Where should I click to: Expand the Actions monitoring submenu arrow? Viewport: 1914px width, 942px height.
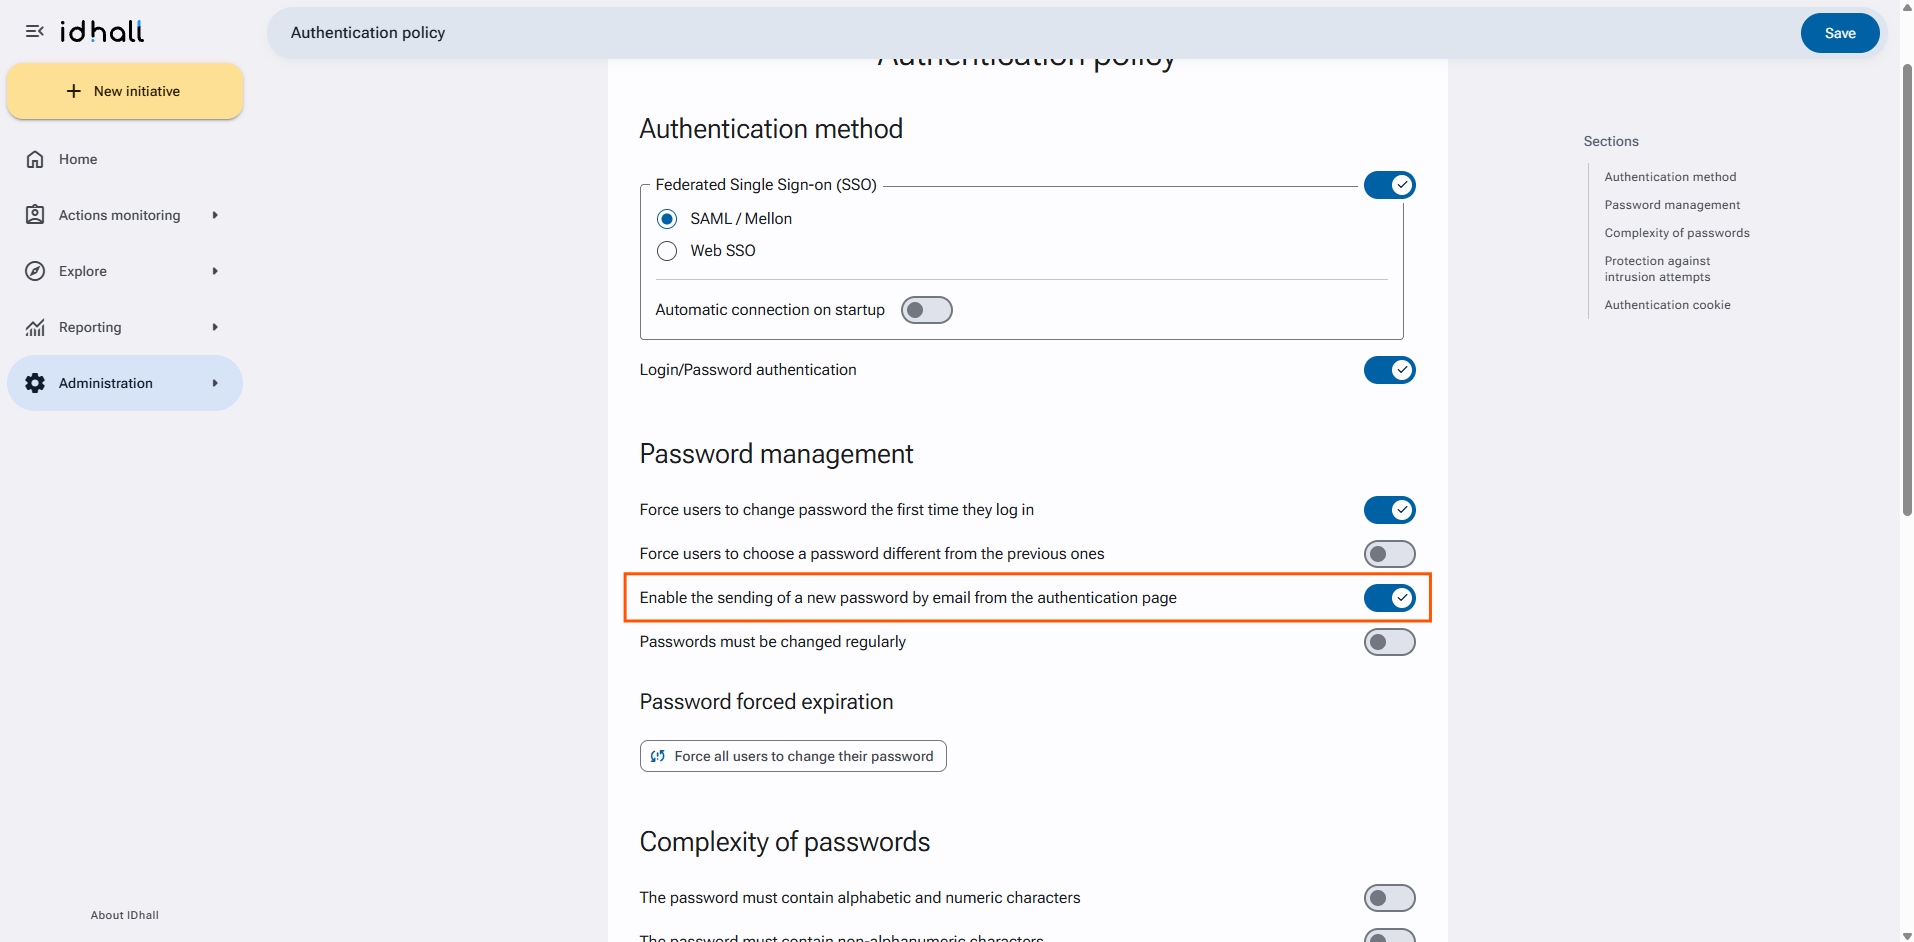tap(215, 215)
